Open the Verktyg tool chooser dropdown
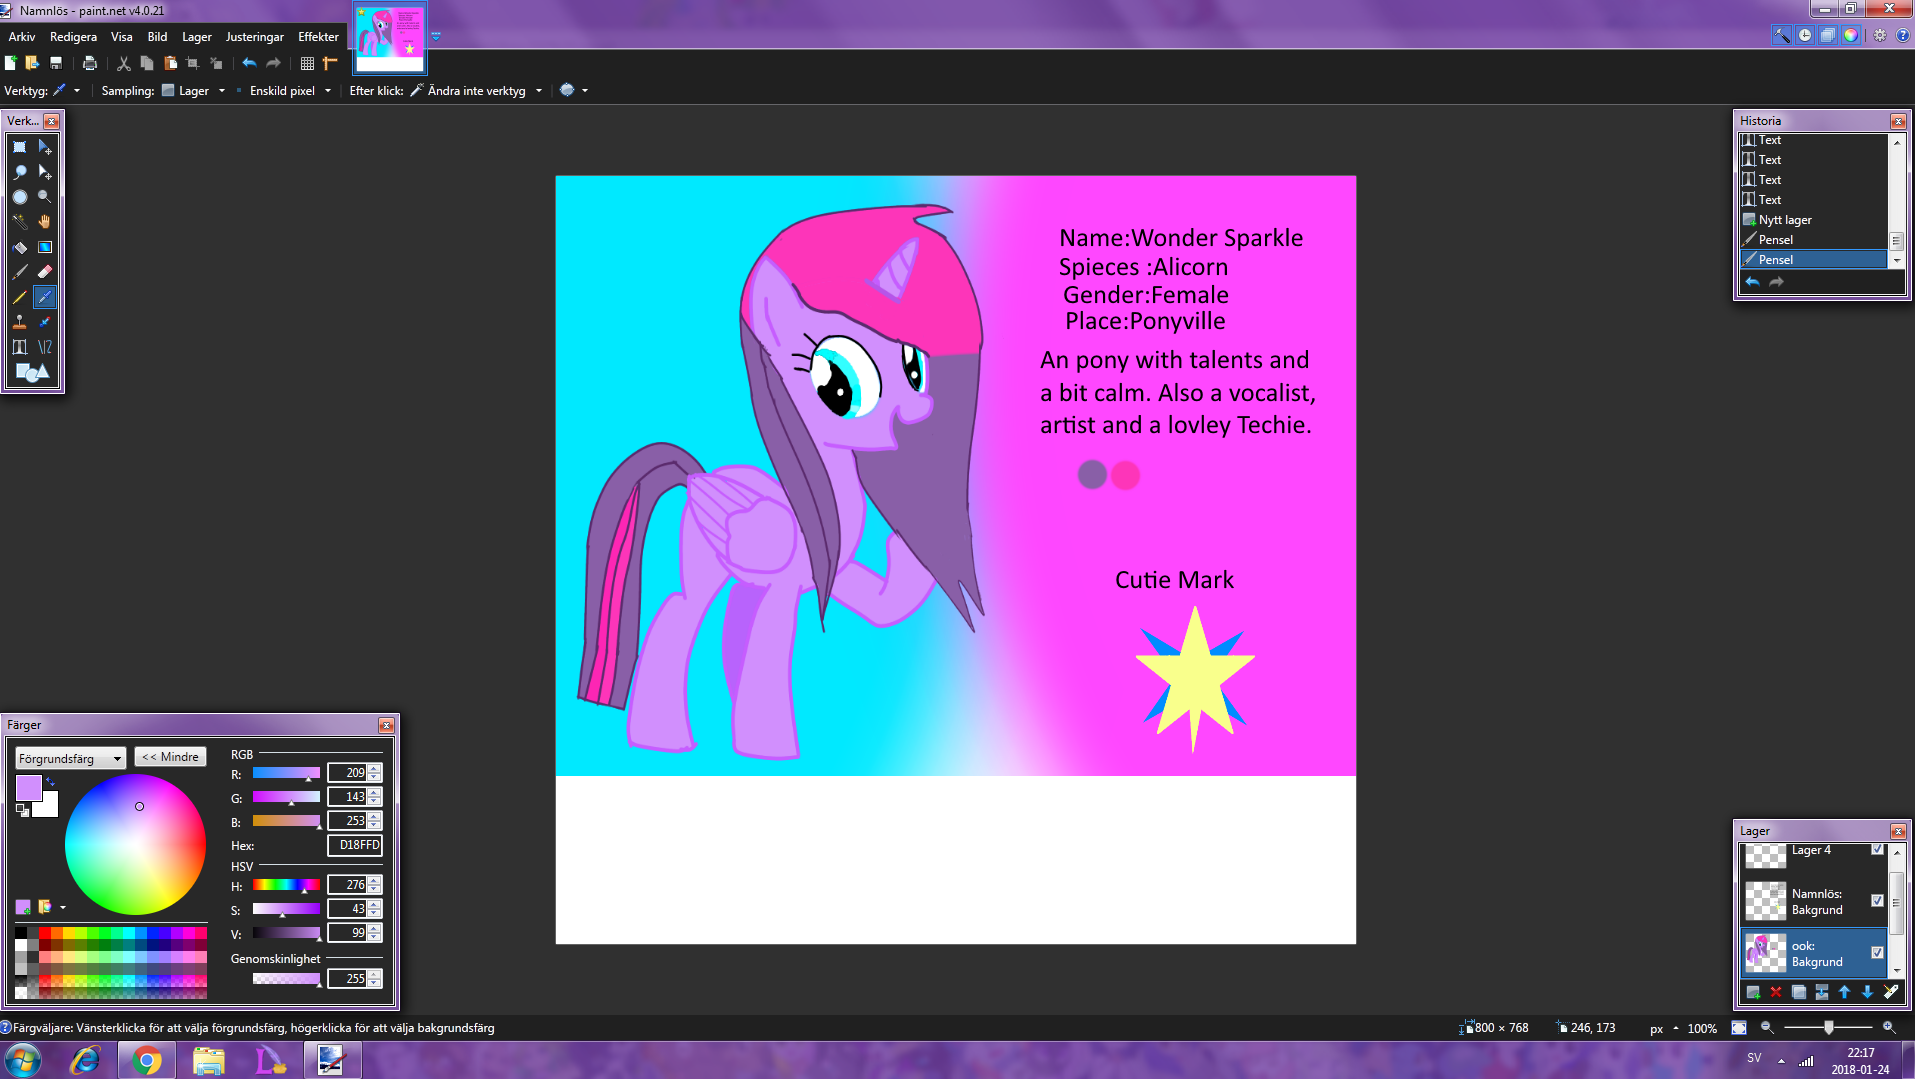Viewport: 1915px width, 1079px height. click(x=77, y=91)
